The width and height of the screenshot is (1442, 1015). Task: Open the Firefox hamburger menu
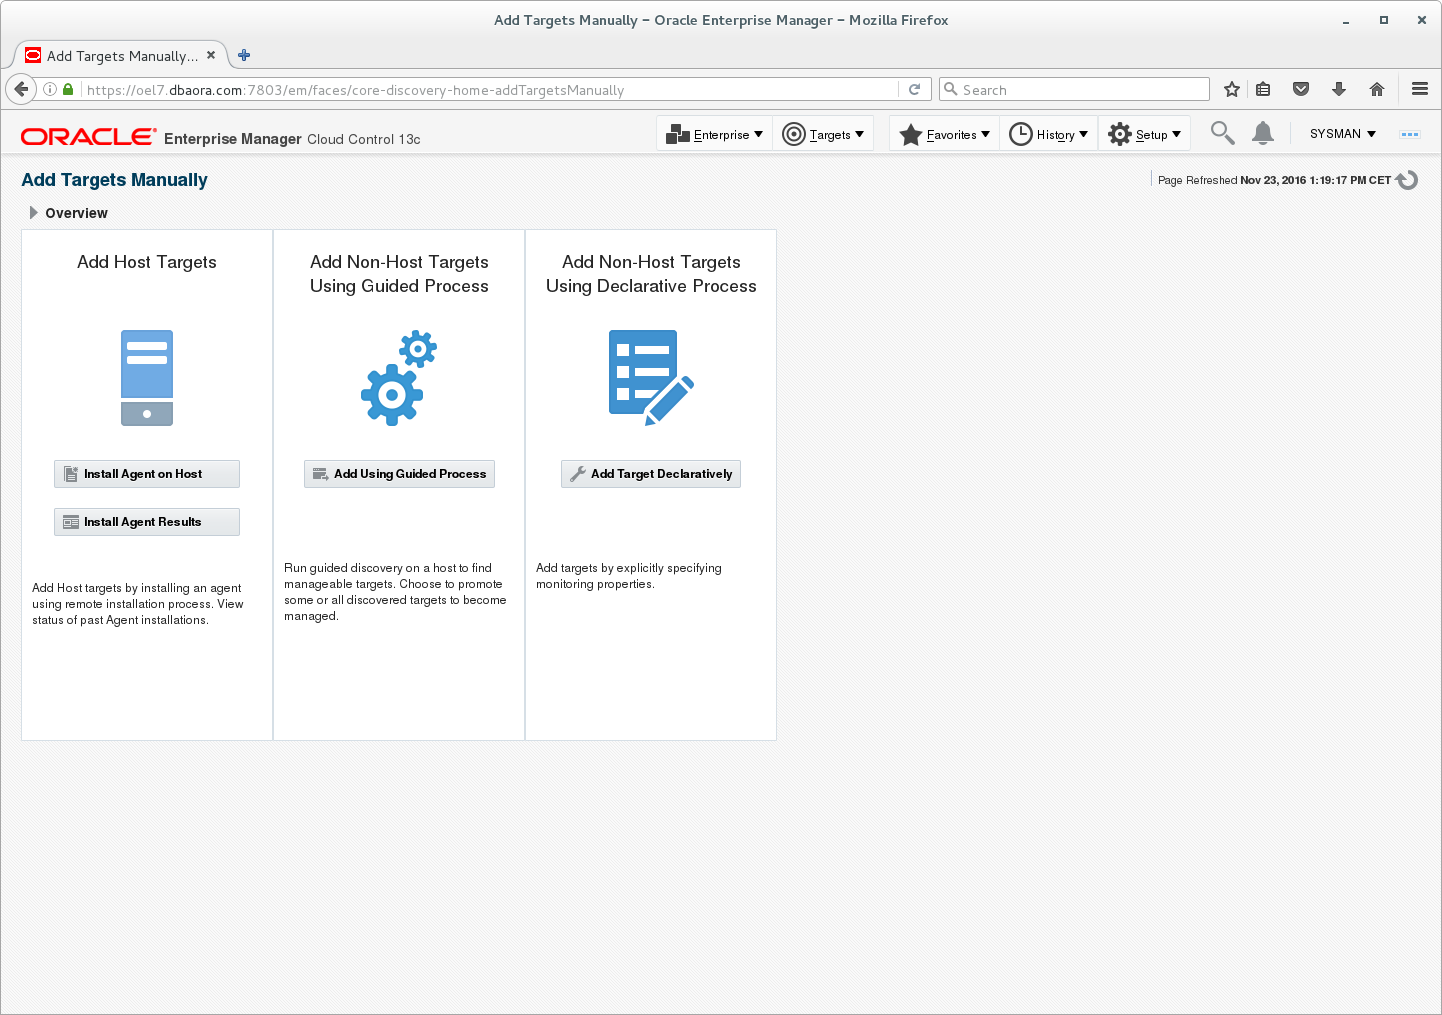(1420, 89)
